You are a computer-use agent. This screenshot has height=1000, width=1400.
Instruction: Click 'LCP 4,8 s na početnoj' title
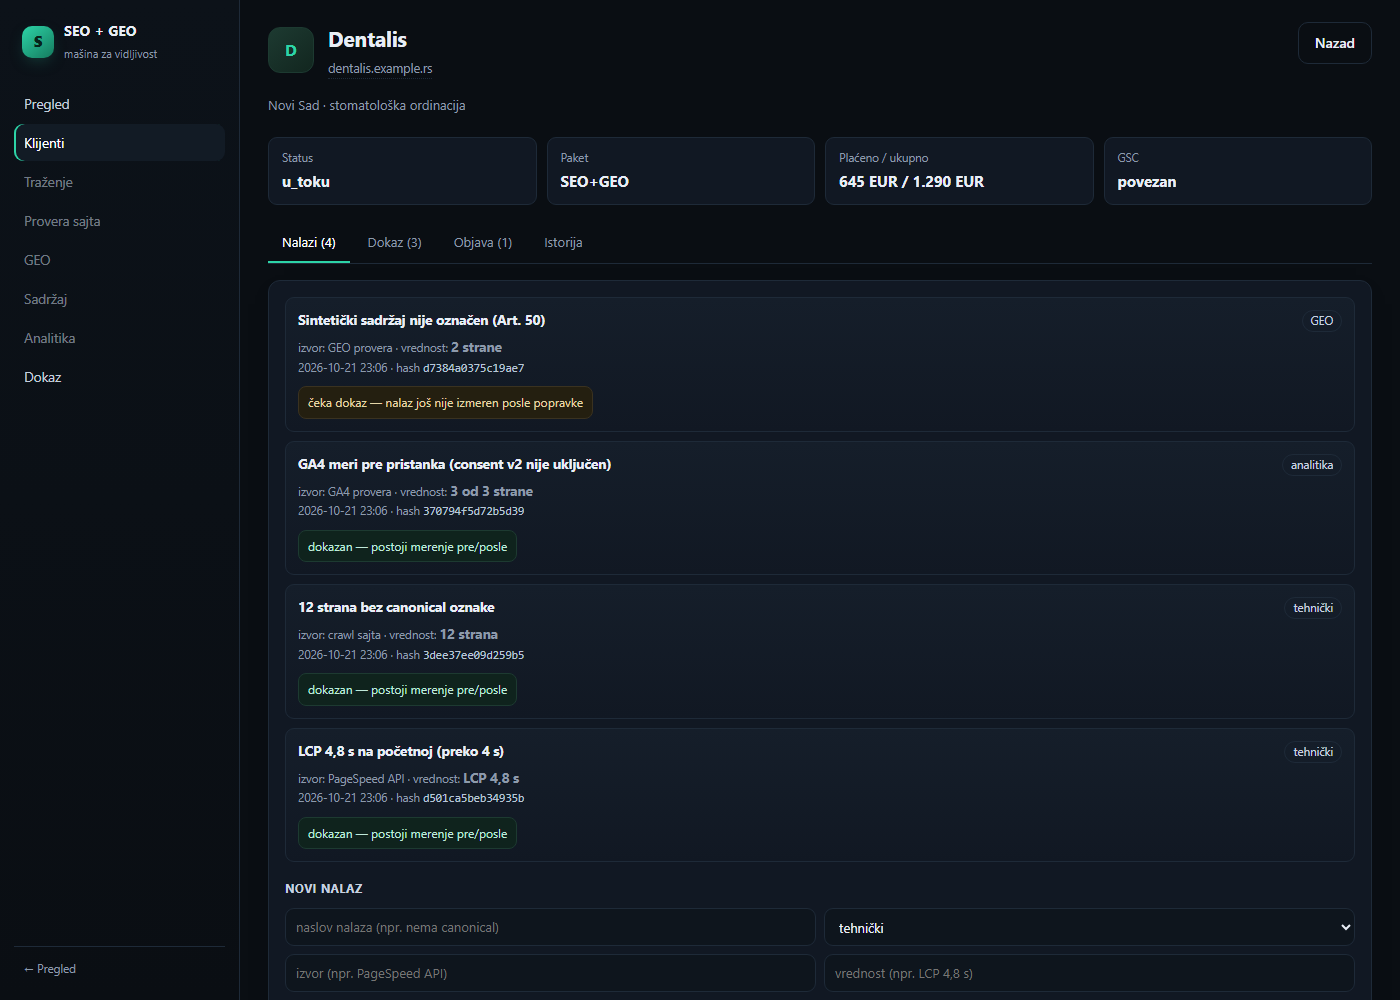pyautogui.click(x=401, y=751)
